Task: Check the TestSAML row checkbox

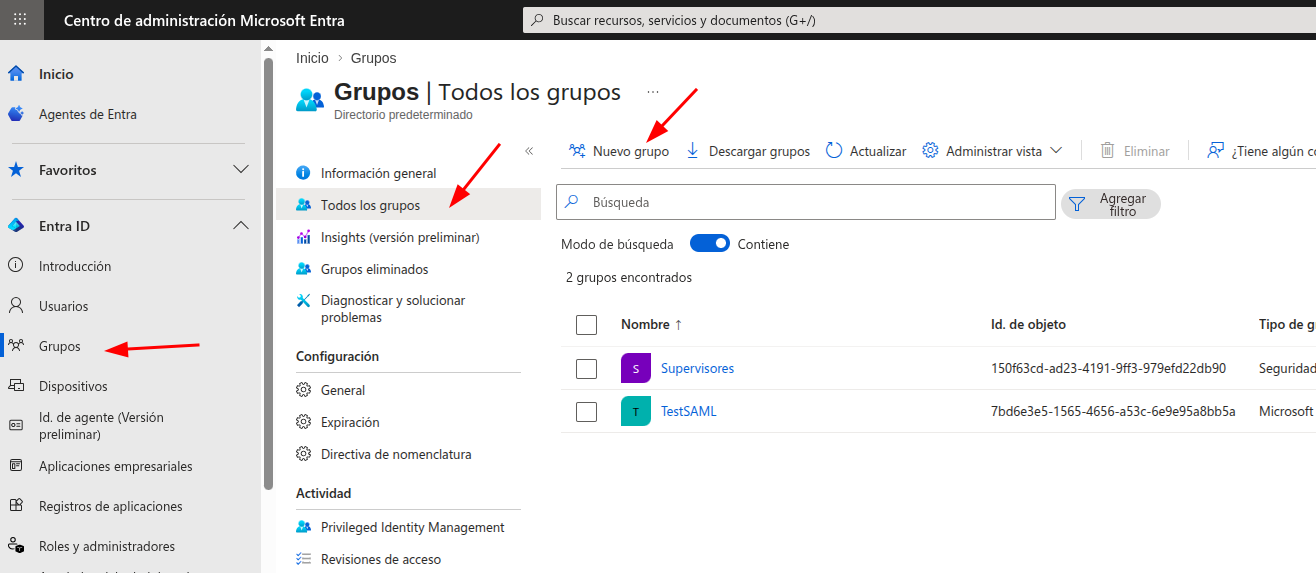Action: pyautogui.click(x=587, y=412)
